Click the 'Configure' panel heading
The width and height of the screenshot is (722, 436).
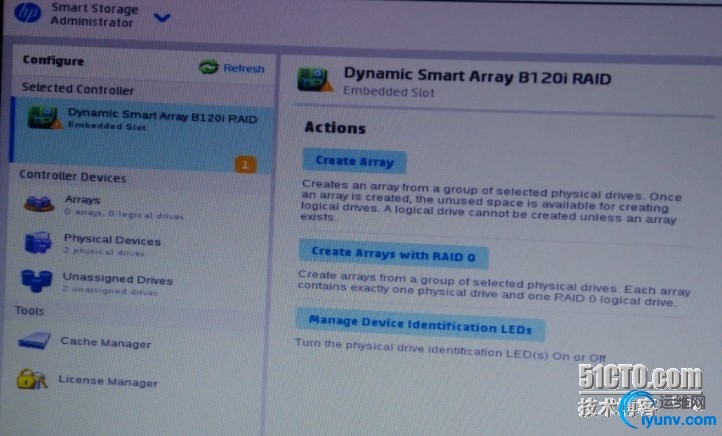click(53, 60)
